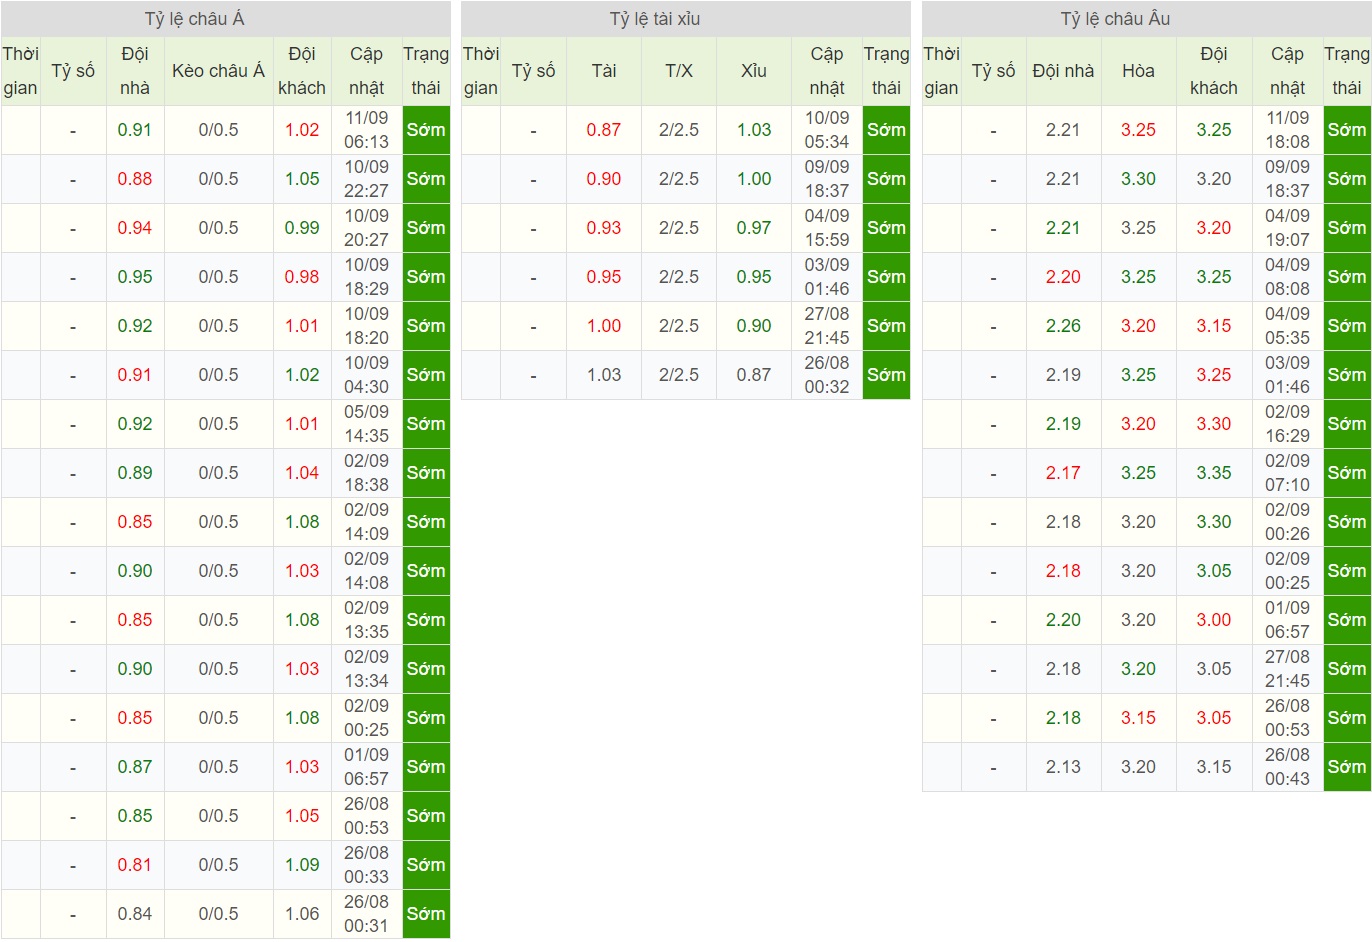Click 'Thời gian' header in tài xỉu table
Screen dimensions: 1372x942
[481, 71]
